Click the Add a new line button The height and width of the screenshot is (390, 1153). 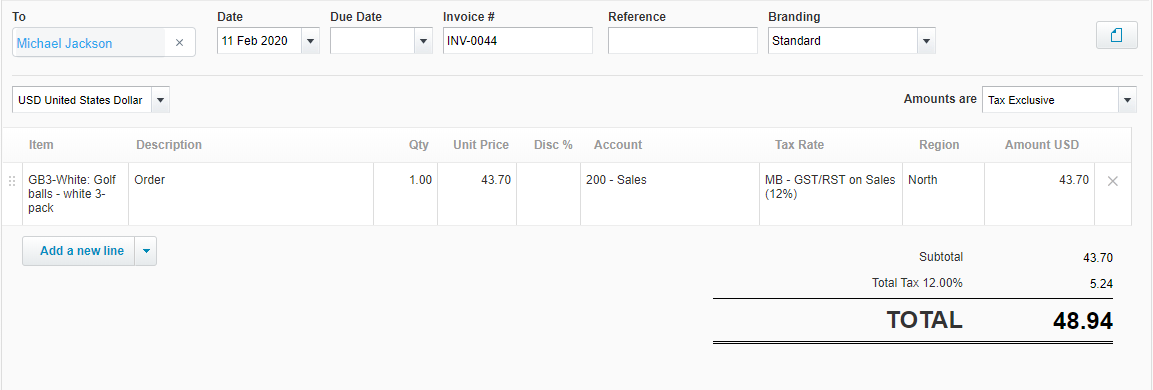[x=79, y=251]
